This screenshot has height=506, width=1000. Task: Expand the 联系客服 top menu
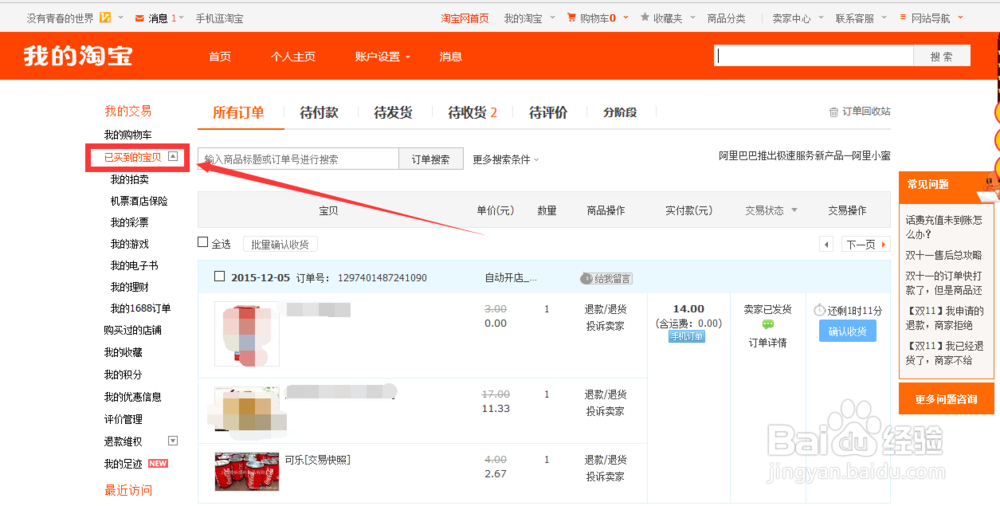coord(861,19)
